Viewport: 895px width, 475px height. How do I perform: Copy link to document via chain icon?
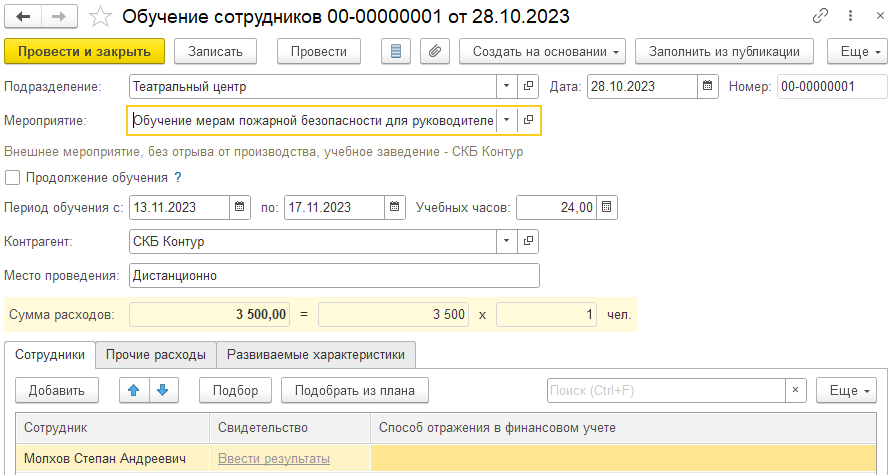(821, 16)
